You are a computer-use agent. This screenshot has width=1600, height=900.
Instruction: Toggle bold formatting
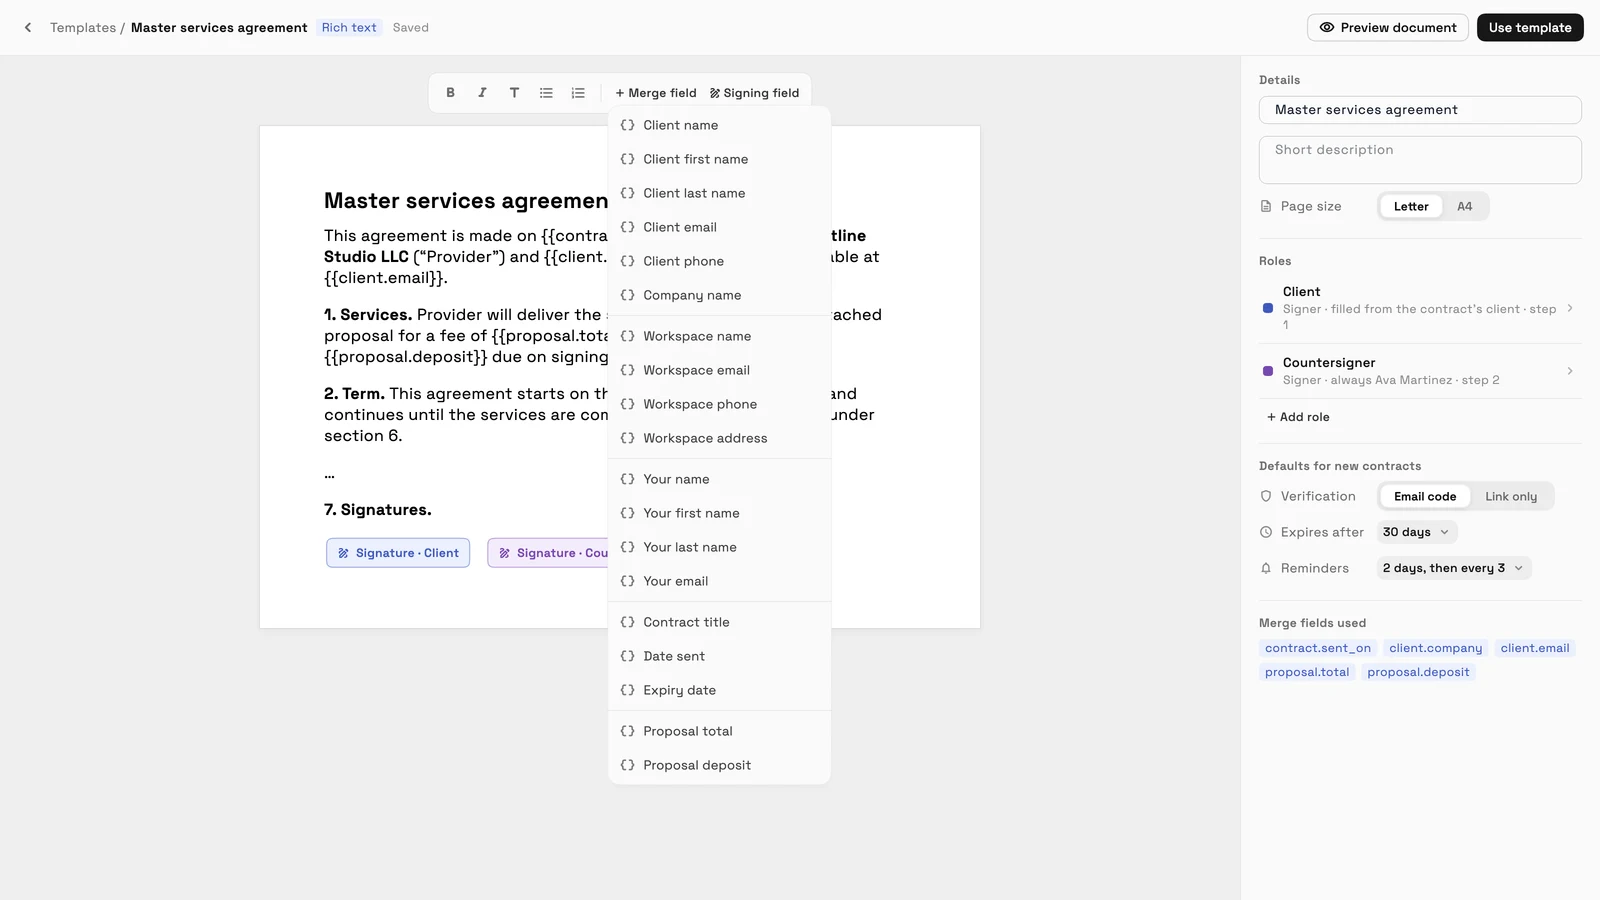(x=450, y=93)
